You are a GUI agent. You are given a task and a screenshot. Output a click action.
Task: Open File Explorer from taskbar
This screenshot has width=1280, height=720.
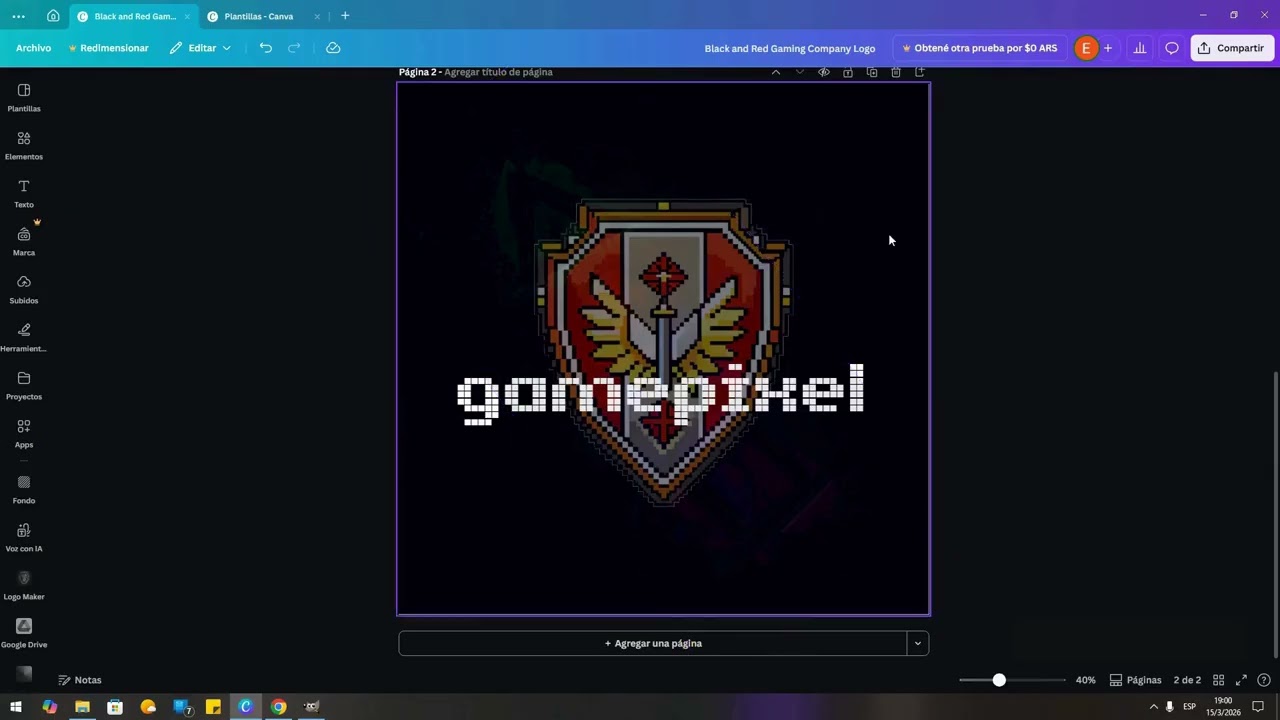click(82, 706)
